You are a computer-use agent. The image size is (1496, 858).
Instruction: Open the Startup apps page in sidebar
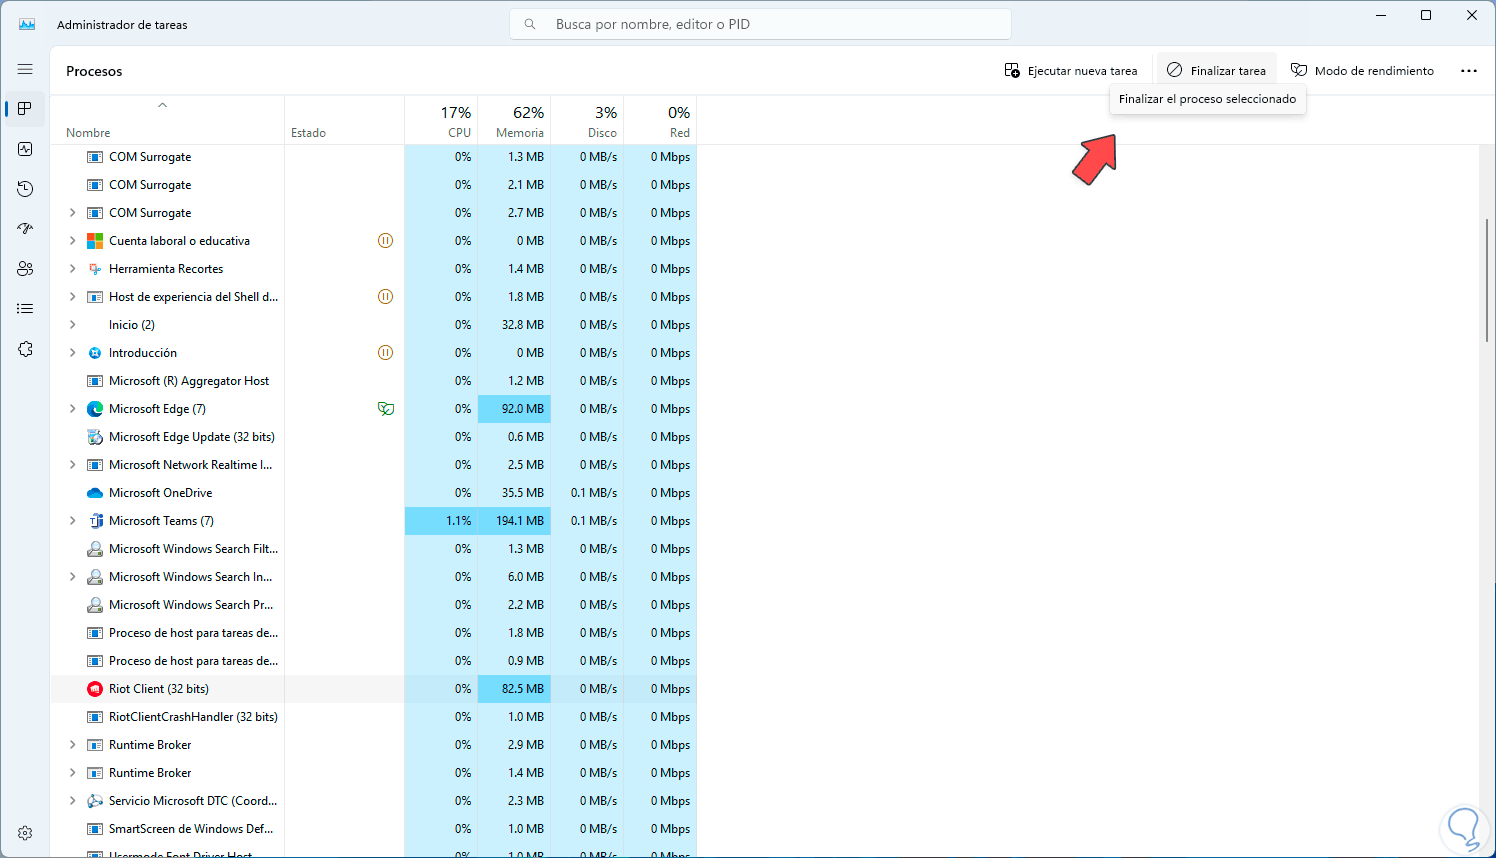click(25, 229)
